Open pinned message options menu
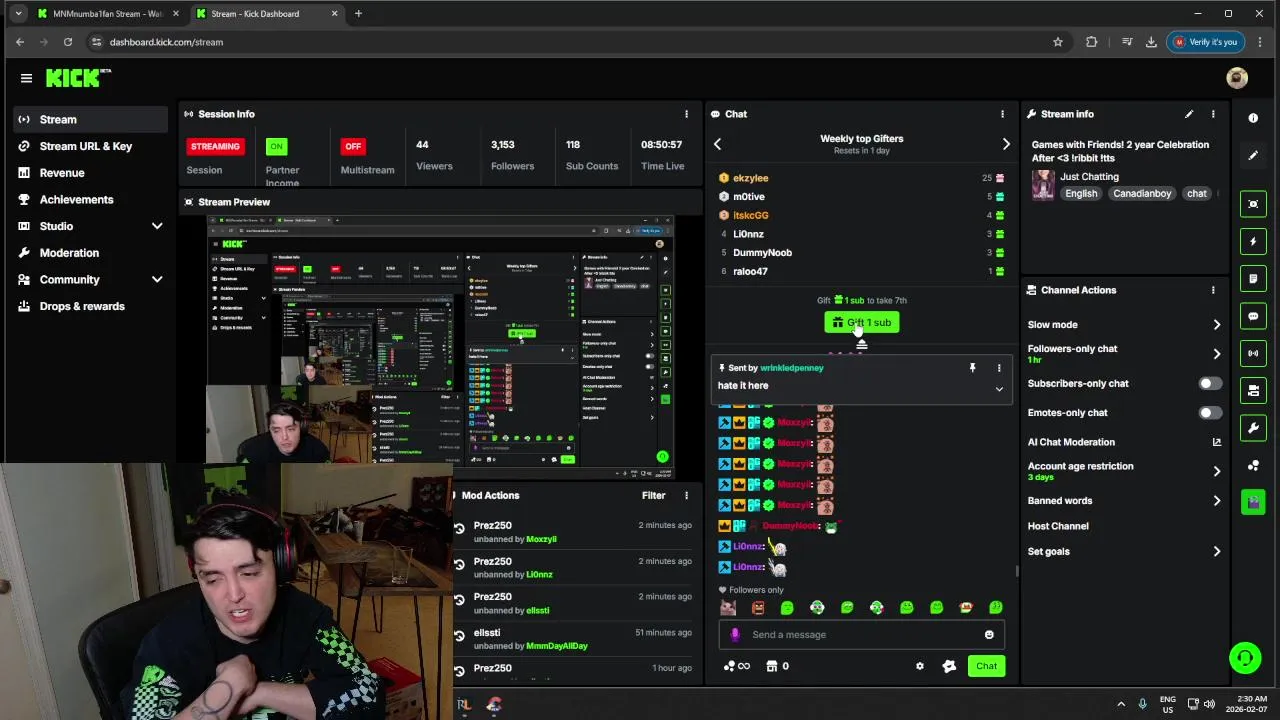The width and height of the screenshot is (1280, 720). pos(998,368)
